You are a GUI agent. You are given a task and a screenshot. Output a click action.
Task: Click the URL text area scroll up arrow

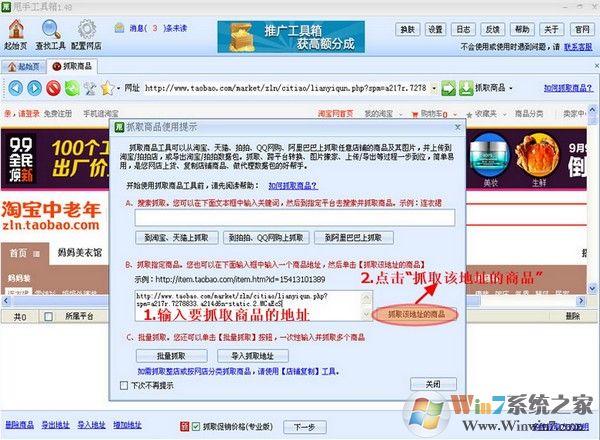[x=366, y=296]
